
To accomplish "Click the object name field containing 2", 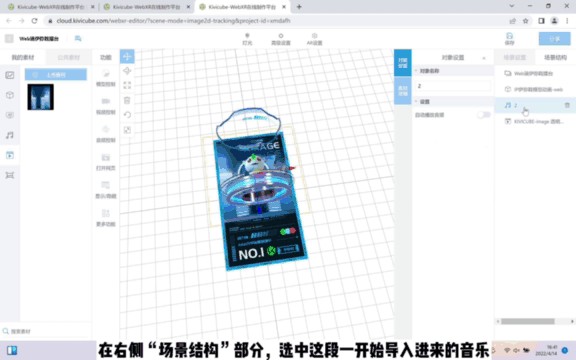I will (453, 86).
